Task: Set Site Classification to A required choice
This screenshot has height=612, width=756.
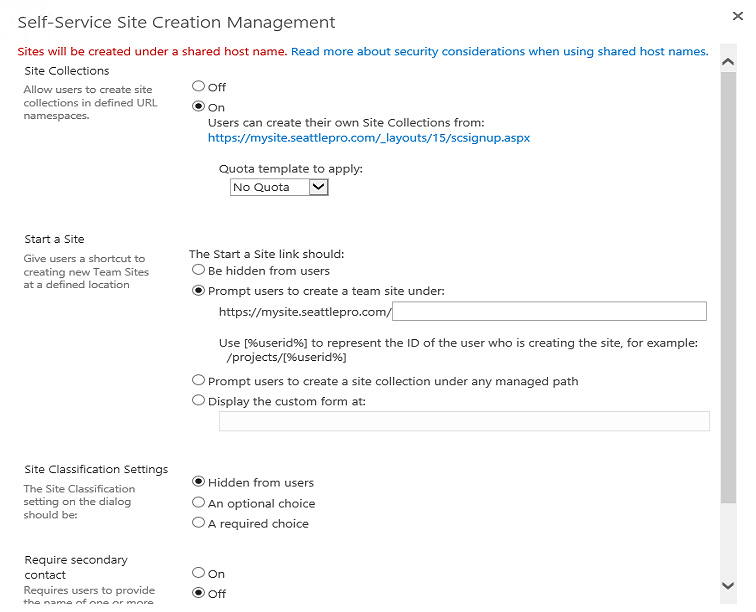Action: 198,522
